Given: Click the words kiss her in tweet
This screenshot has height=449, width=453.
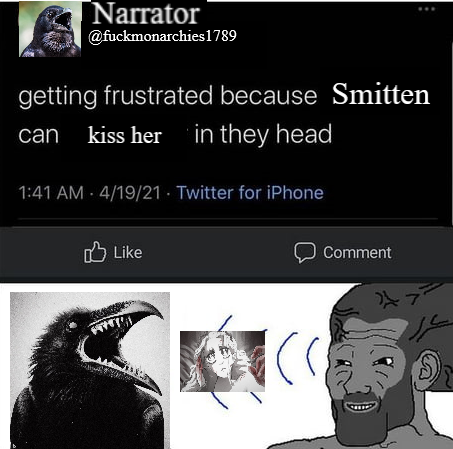Looking at the screenshot, I should 125,135.
